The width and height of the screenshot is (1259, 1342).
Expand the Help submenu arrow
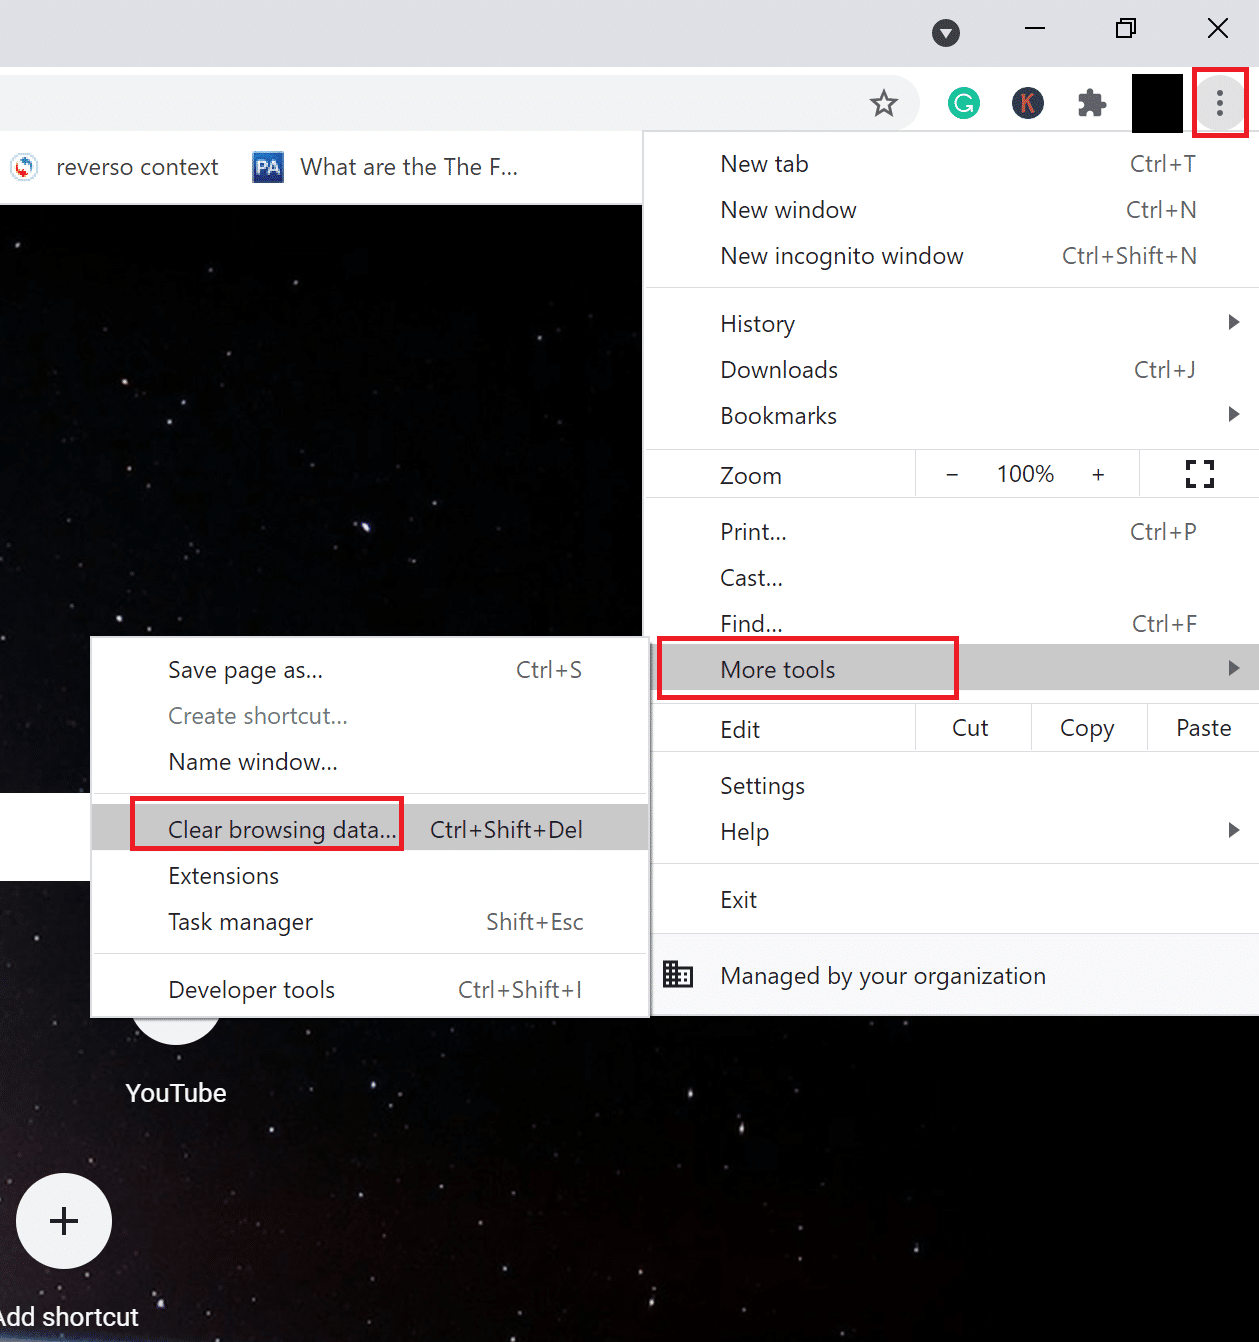pyautogui.click(x=1233, y=830)
